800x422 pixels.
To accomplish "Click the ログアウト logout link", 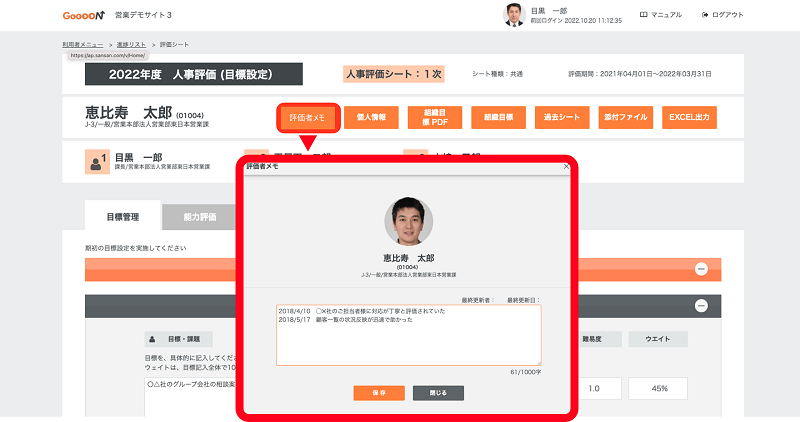I will coord(723,15).
